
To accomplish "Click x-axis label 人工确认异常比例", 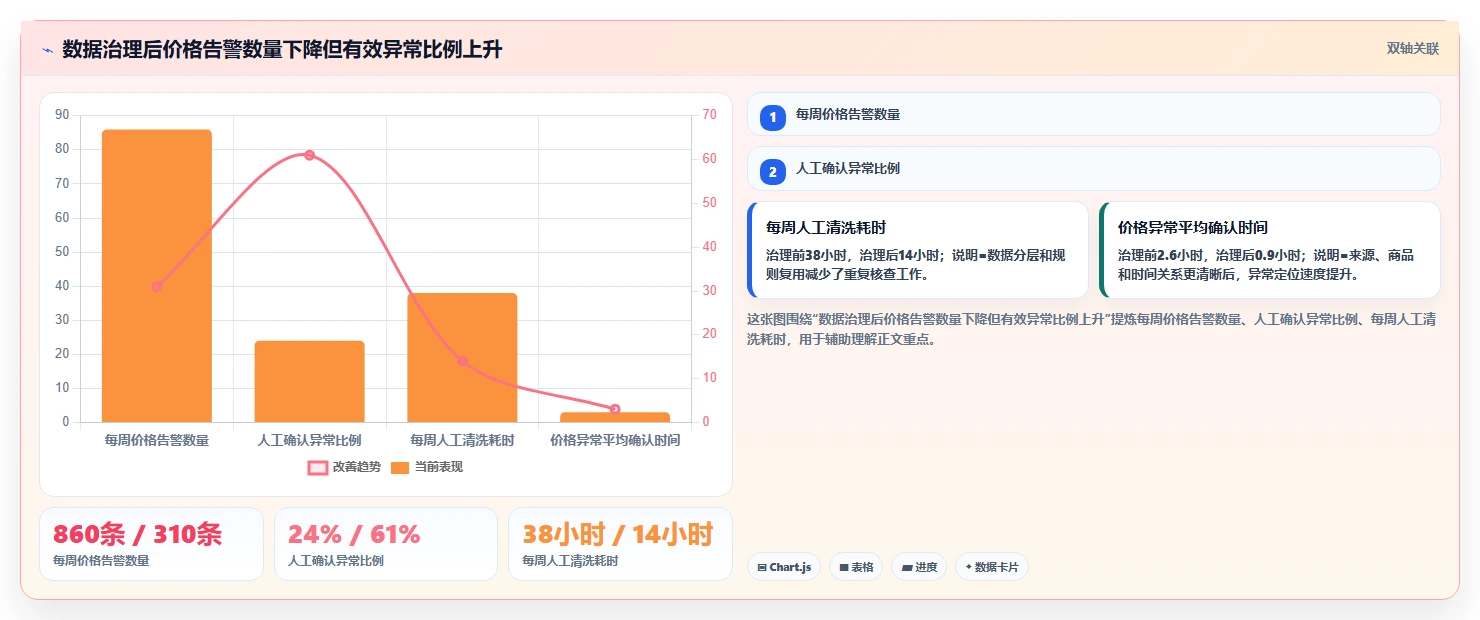I will click(x=309, y=440).
